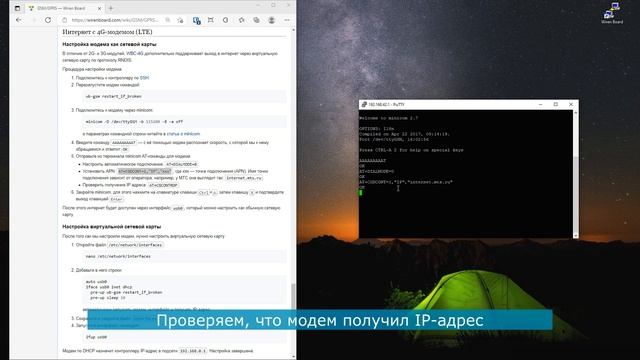Open Collections in Edge toolbar
Screen dimensions: 640x360
click(x=256, y=20)
